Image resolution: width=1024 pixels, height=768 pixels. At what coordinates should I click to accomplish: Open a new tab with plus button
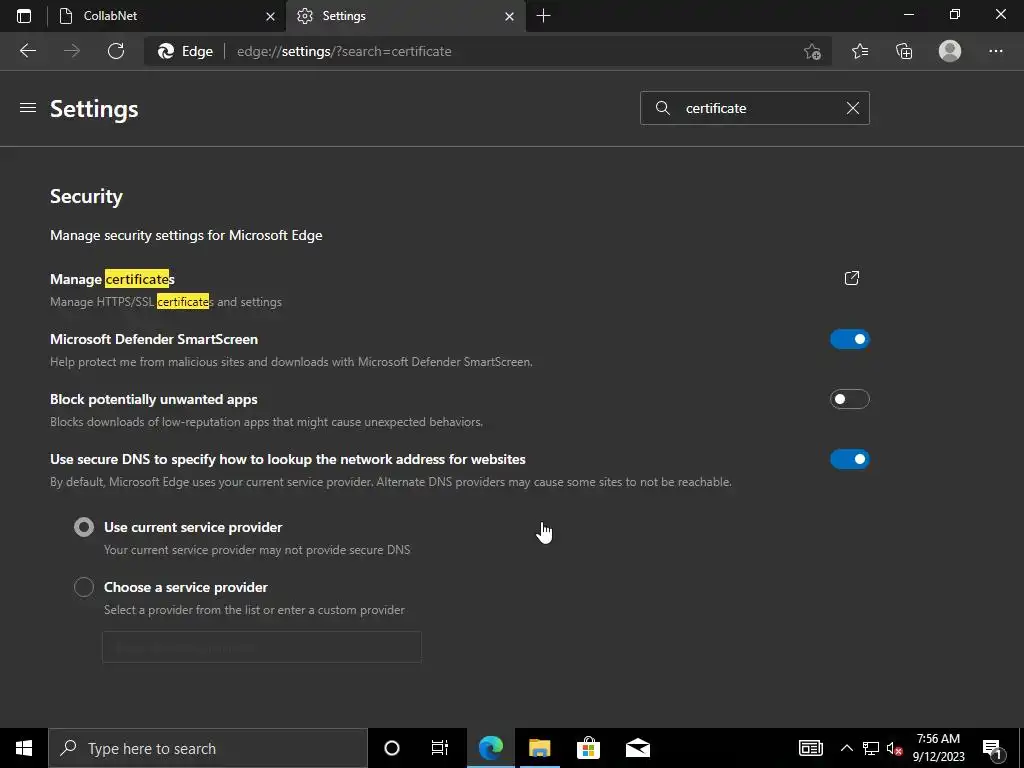coord(543,16)
